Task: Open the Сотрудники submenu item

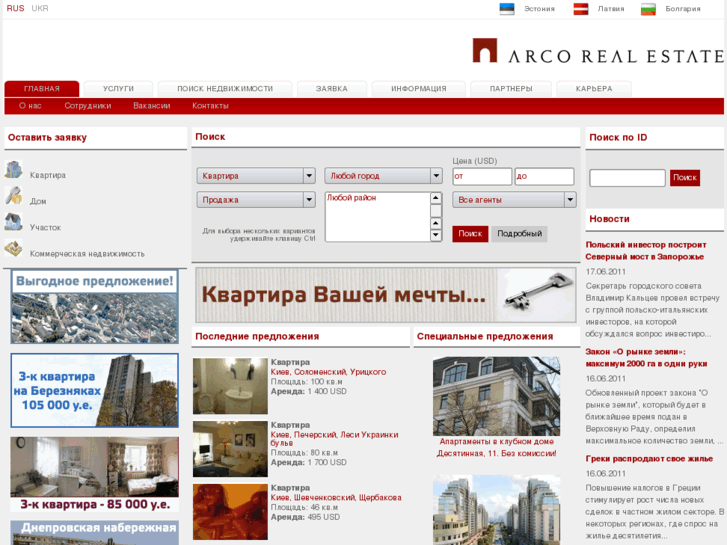Action: (x=88, y=106)
